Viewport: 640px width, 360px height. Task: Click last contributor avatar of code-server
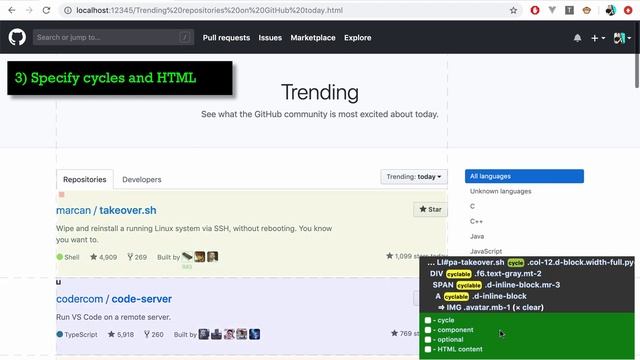254,334
